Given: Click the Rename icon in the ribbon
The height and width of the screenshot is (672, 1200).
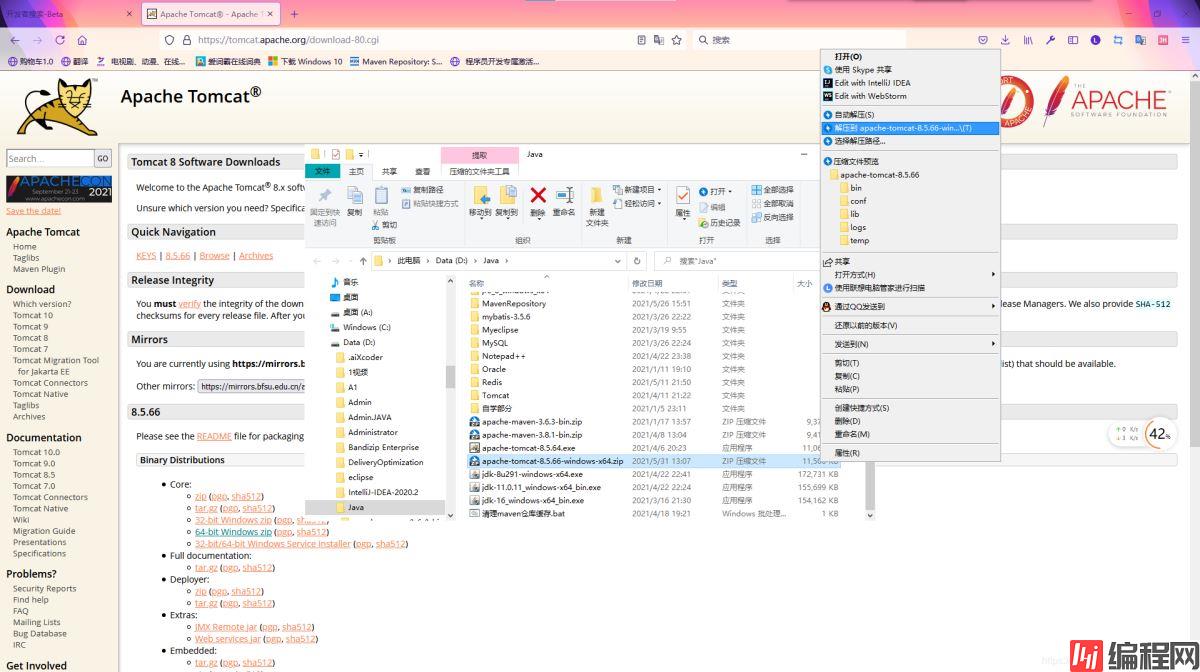Looking at the screenshot, I should (x=564, y=196).
